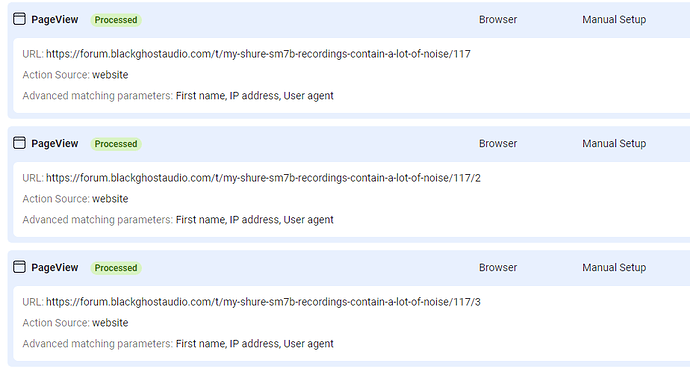Select the PageView title above the noise/117/3 URL
Viewport: 690px width, 368px height.
(x=55, y=268)
